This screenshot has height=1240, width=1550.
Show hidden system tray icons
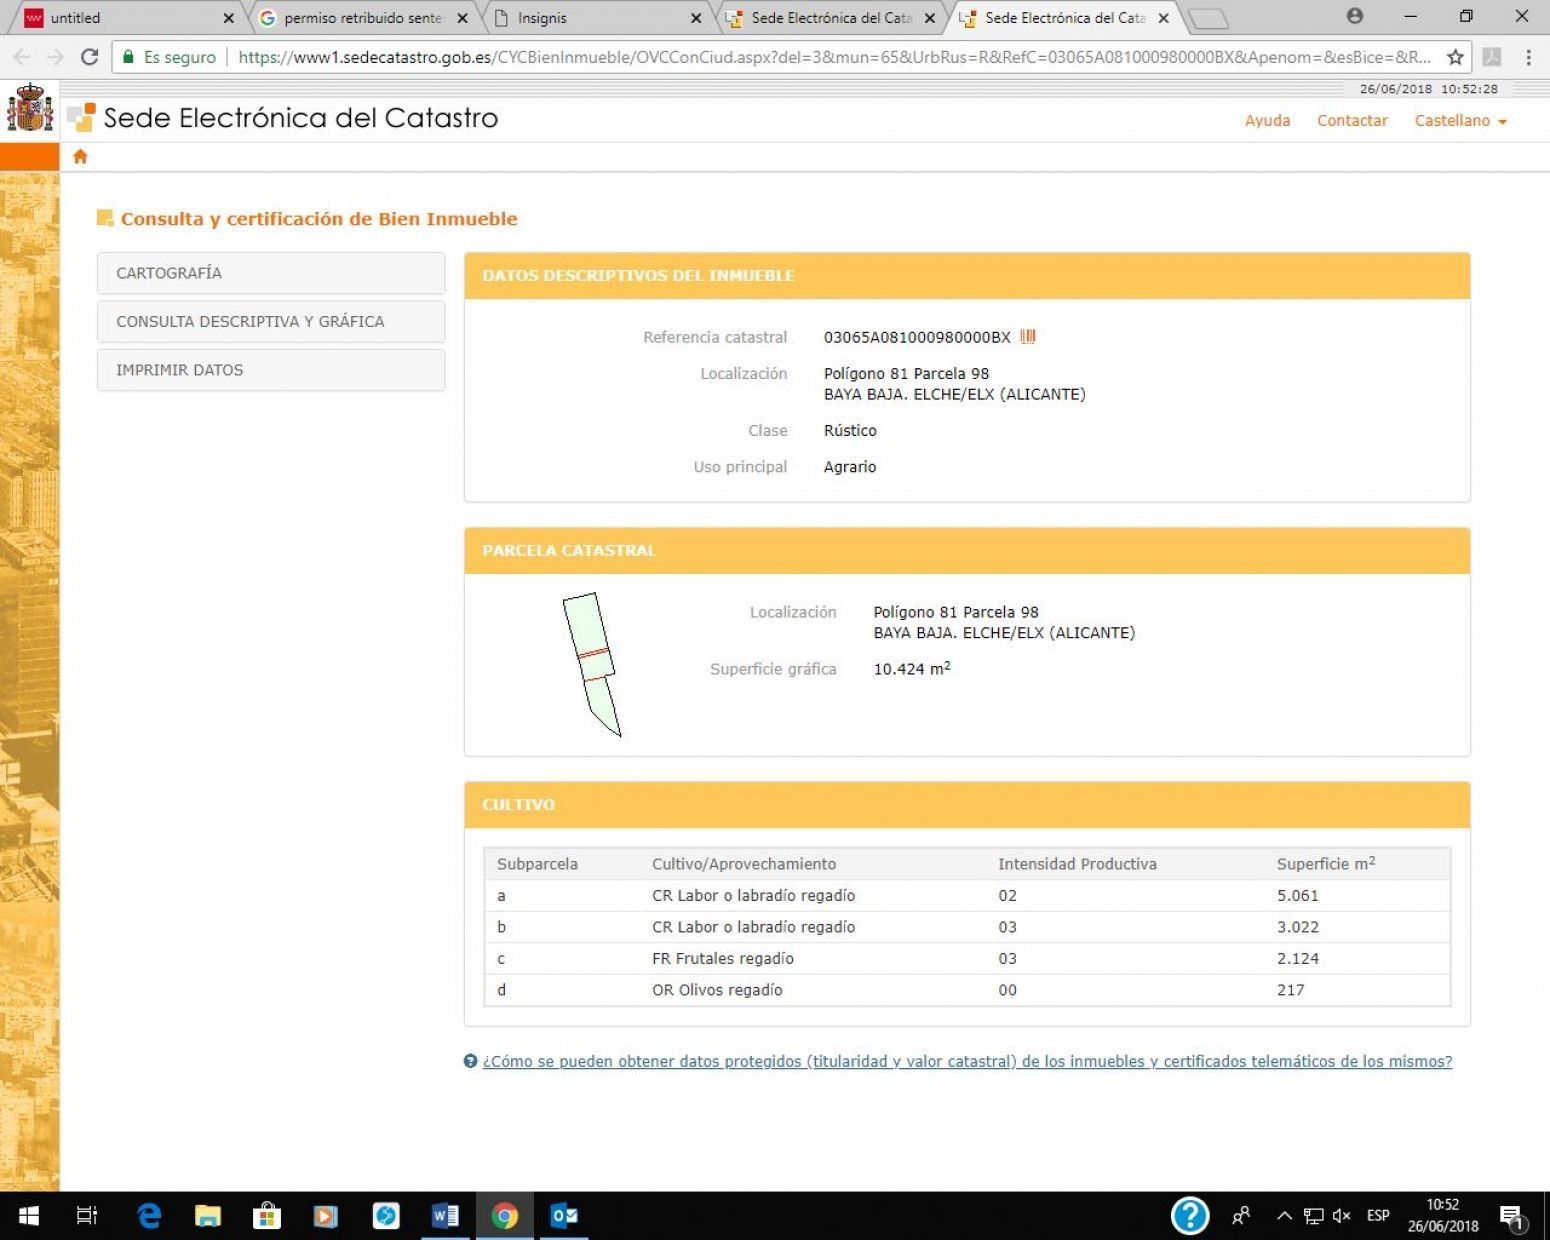tap(1284, 1215)
